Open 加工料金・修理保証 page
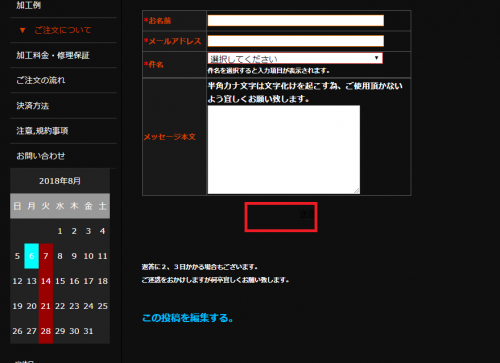Screen dimensions: 500x363 point(53,55)
